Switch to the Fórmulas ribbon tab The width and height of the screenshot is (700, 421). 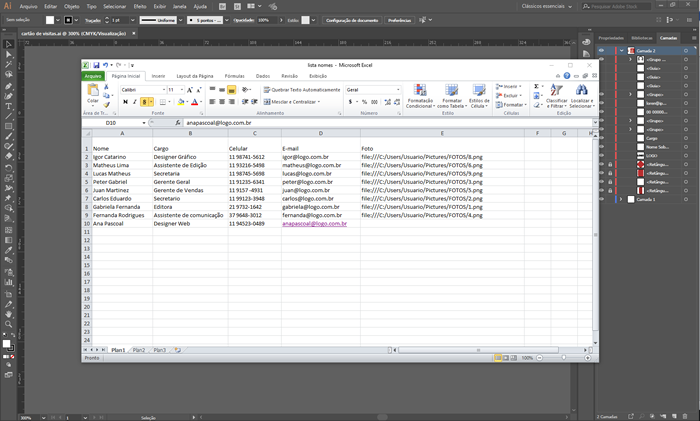[234, 76]
